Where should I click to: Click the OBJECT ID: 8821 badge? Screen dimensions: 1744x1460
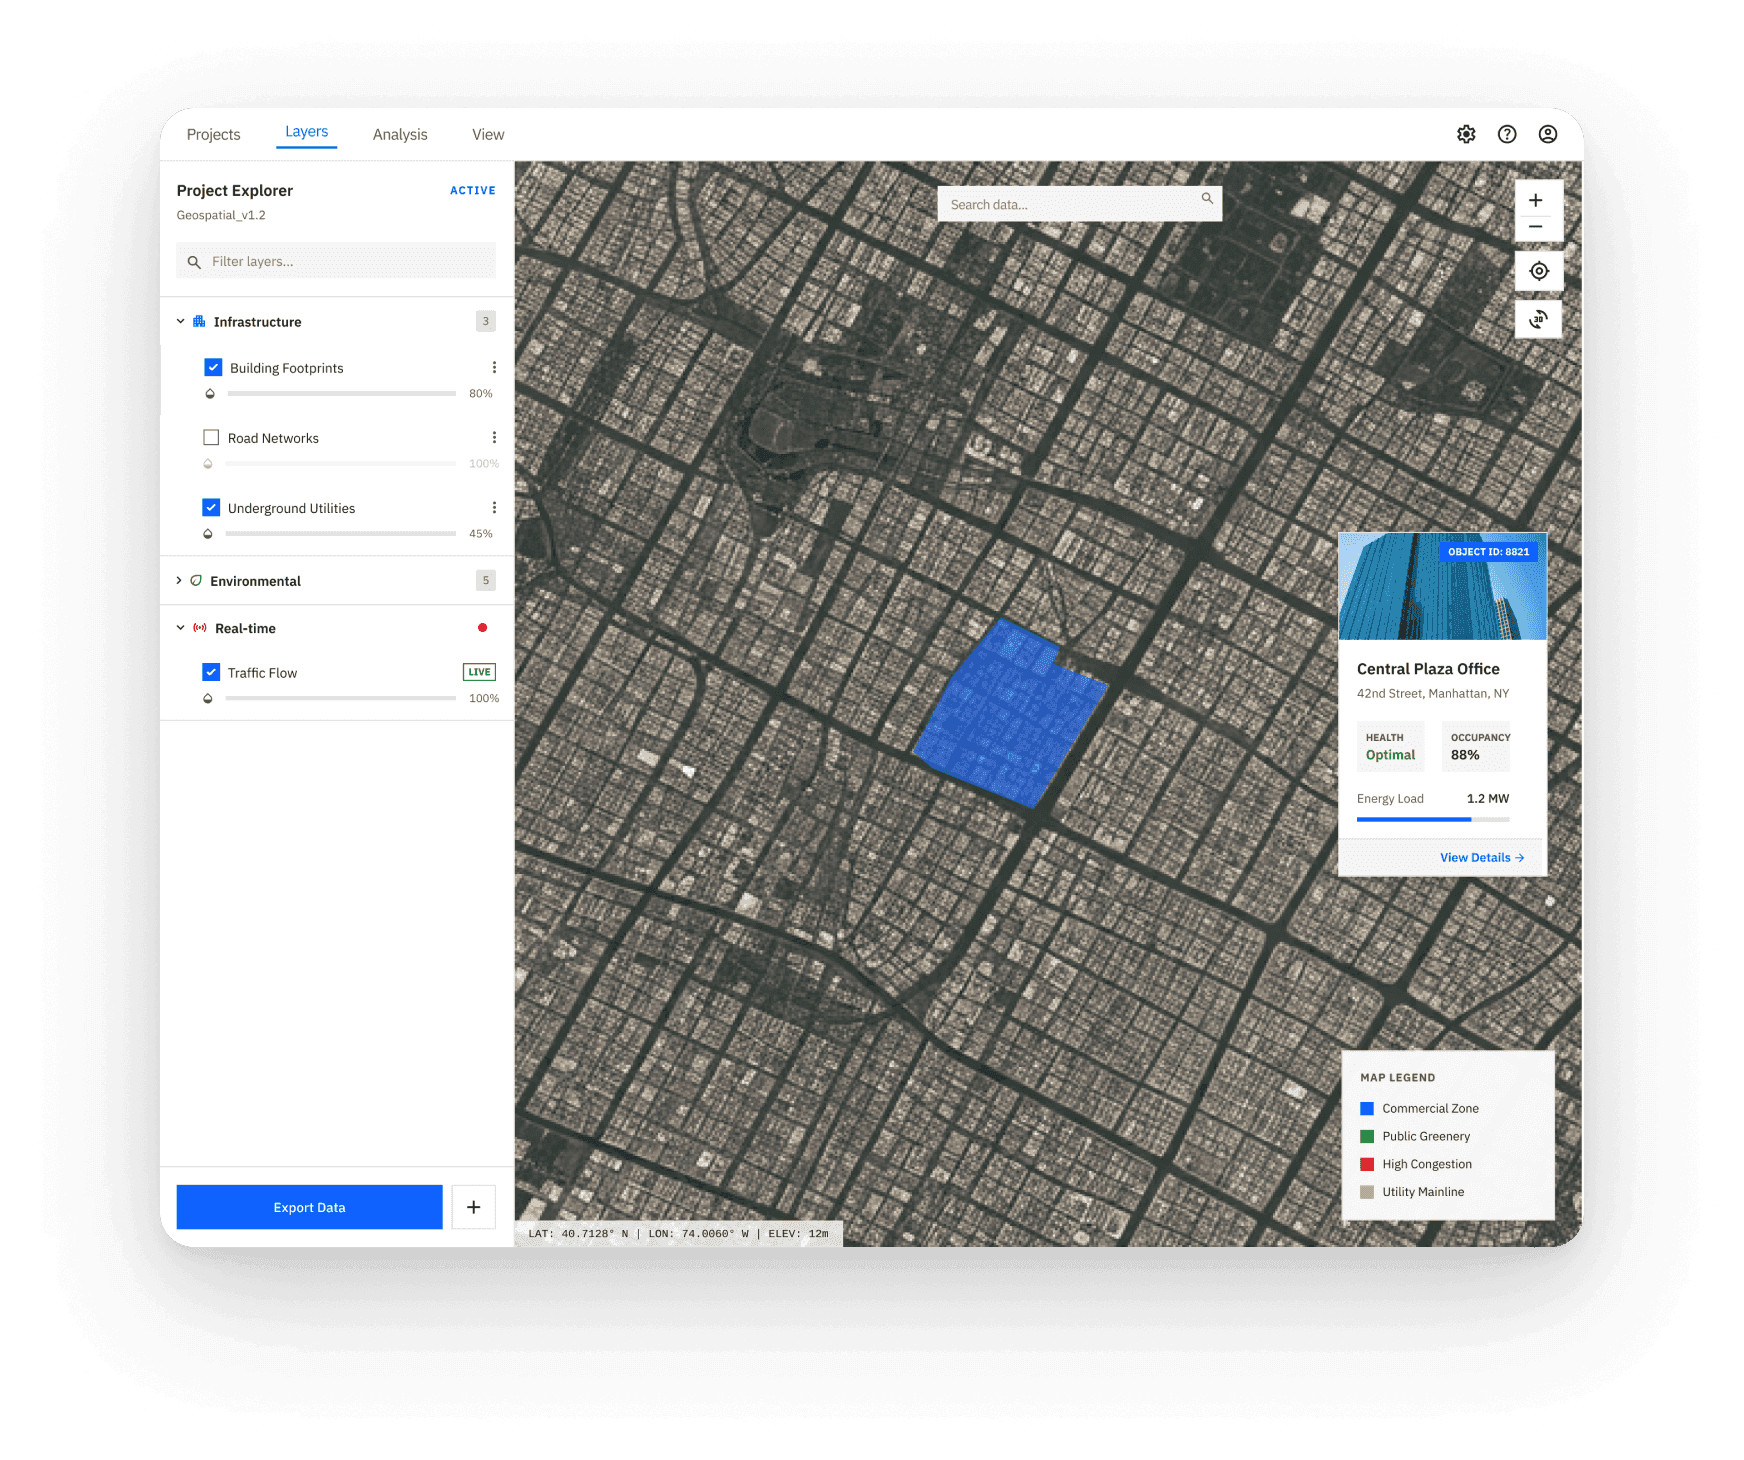[x=1488, y=551]
